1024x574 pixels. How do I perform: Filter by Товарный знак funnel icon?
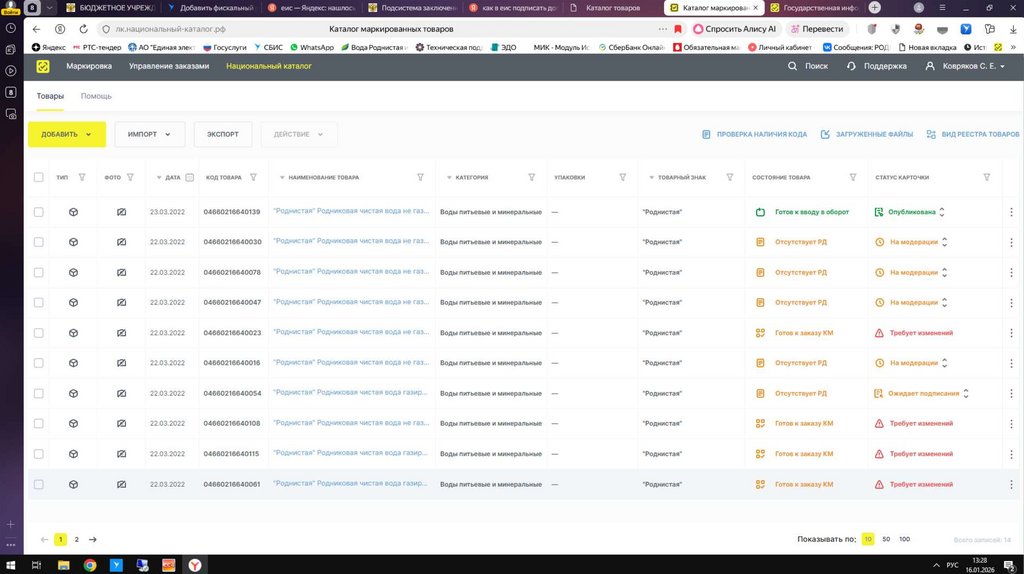[x=730, y=177]
